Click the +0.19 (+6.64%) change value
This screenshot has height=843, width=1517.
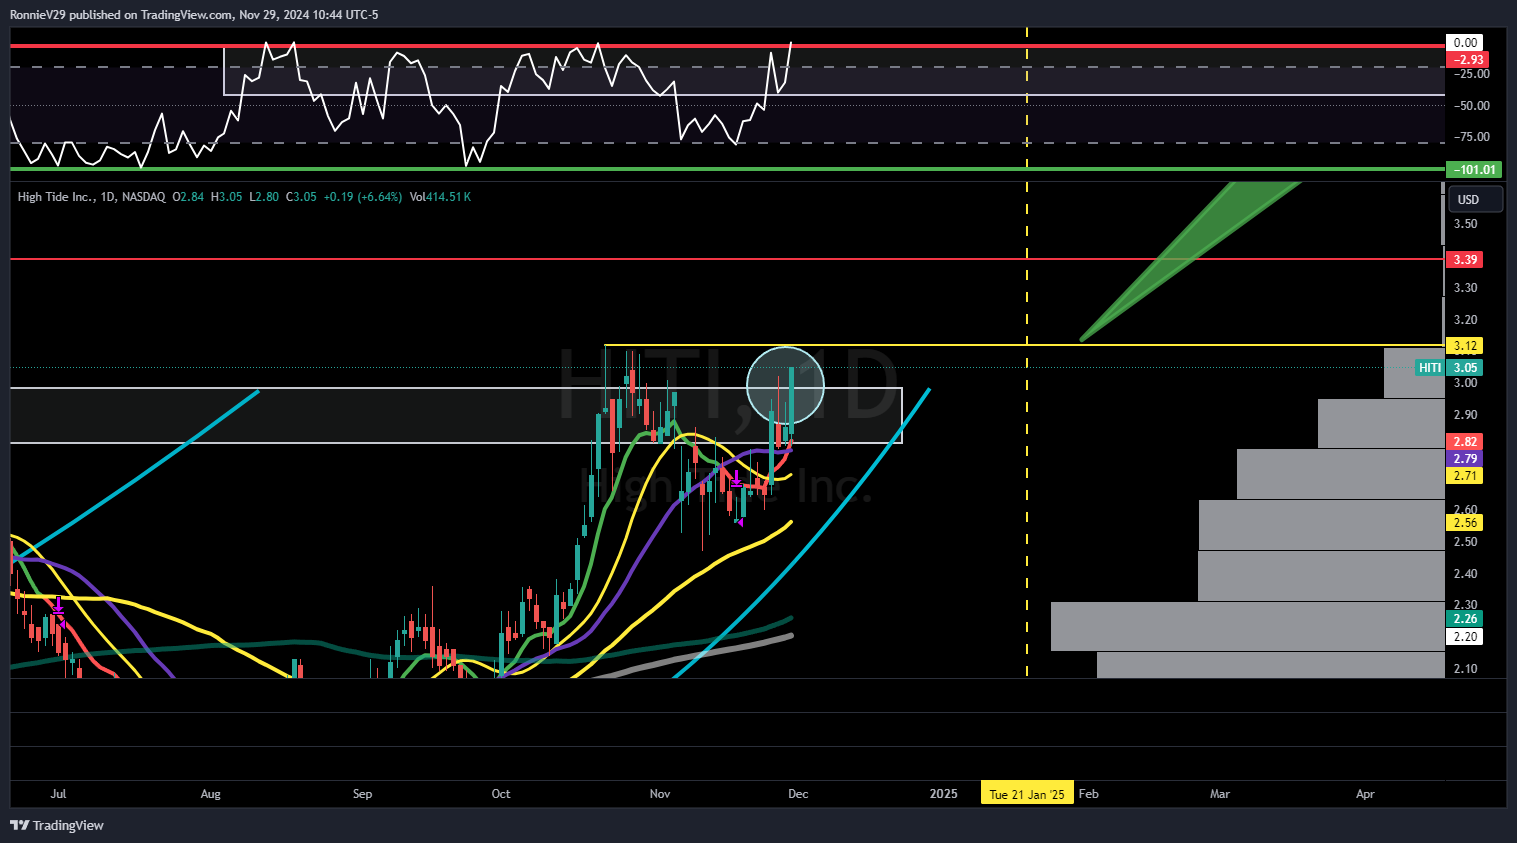coord(362,197)
